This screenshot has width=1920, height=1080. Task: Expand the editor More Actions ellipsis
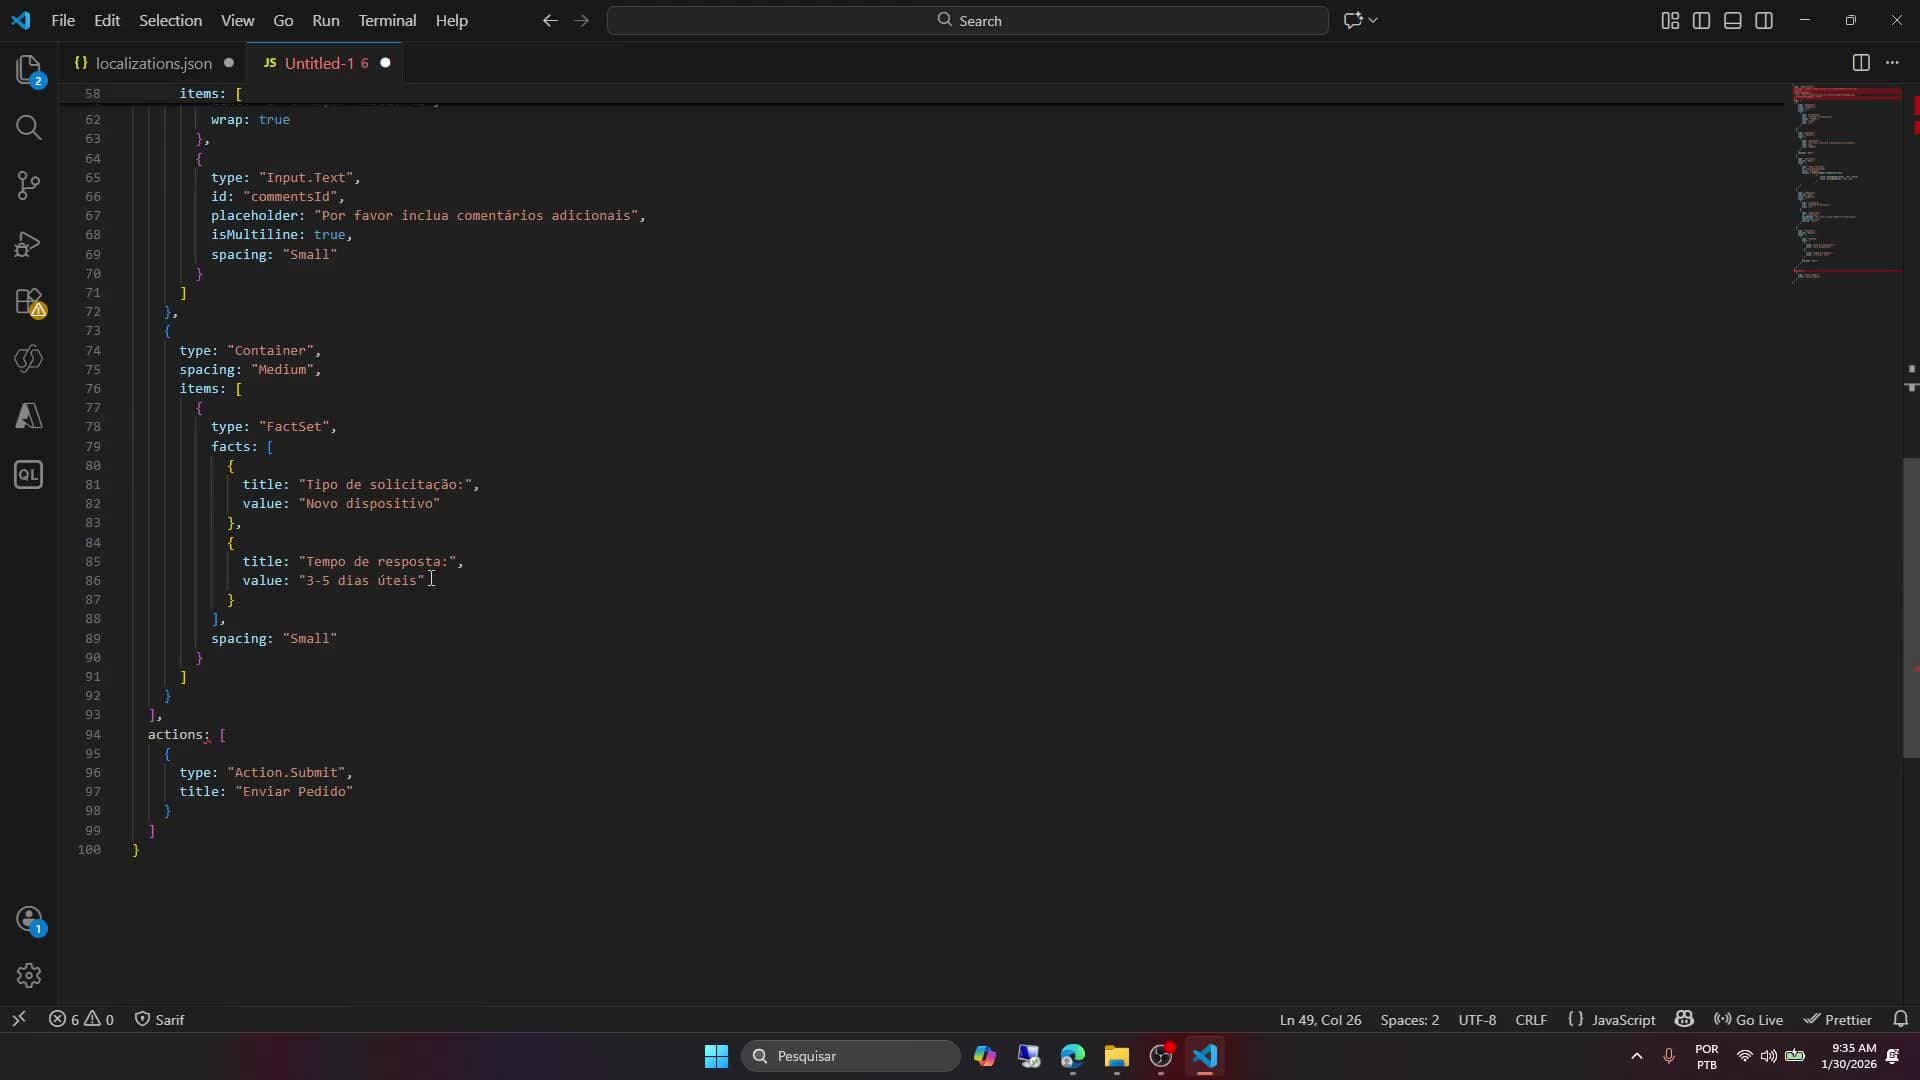(x=1892, y=63)
